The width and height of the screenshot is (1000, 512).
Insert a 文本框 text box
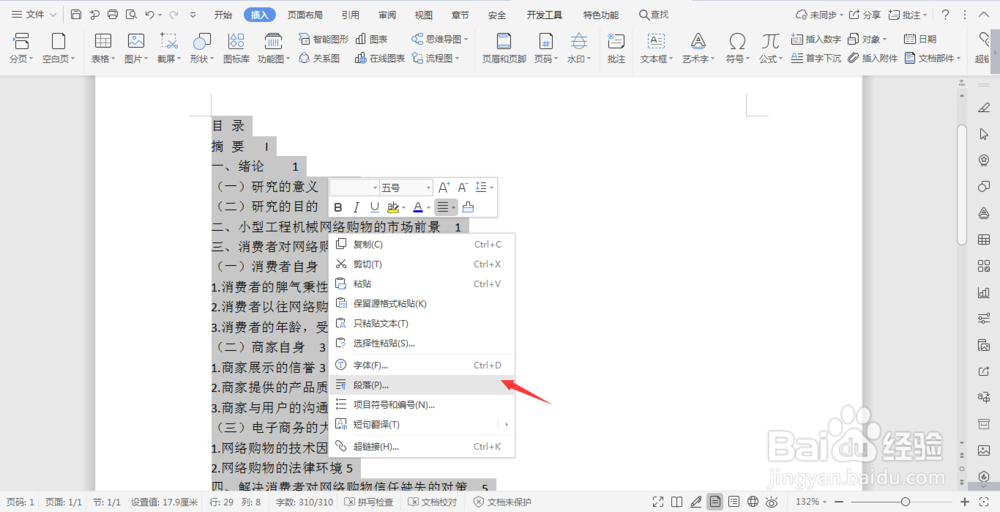click(656, 48)
